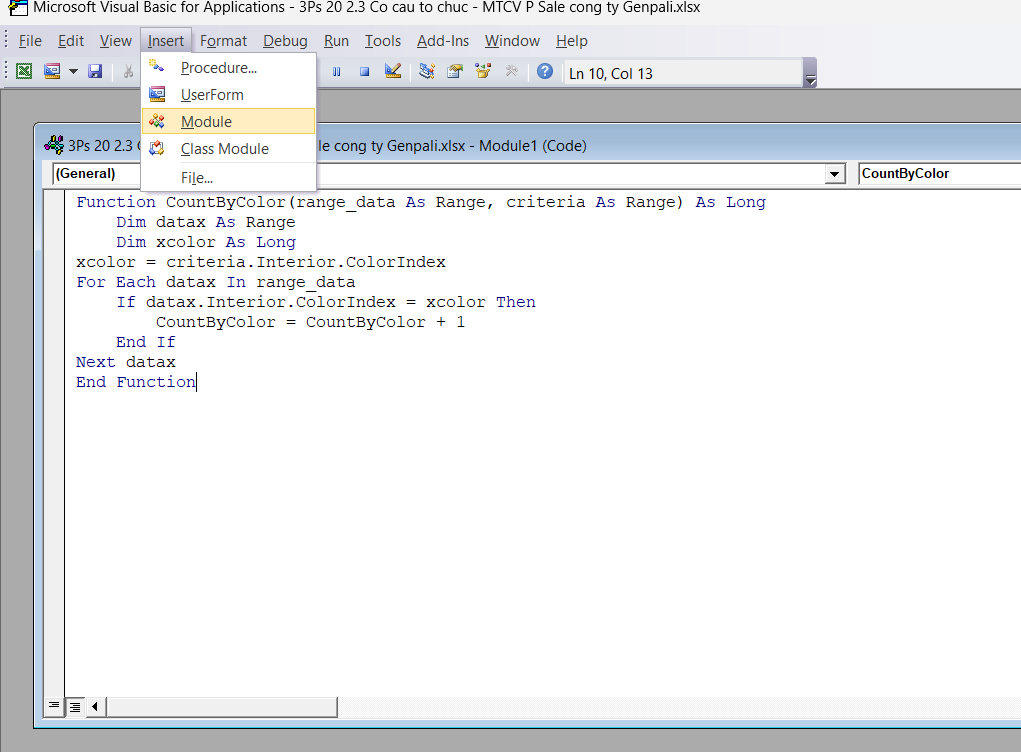Select Module from the Insert menu
This screenshot has width=1021, height=752.
206,122
